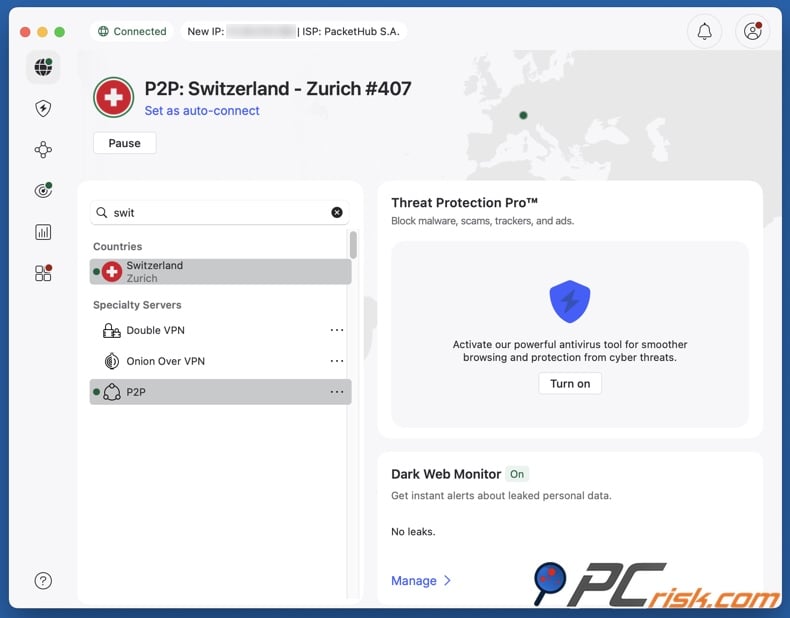The width and height of the screenshot is (790, 618).
Task: Open the Threat Protection shield sidebar icon
Action: [43, 108]
